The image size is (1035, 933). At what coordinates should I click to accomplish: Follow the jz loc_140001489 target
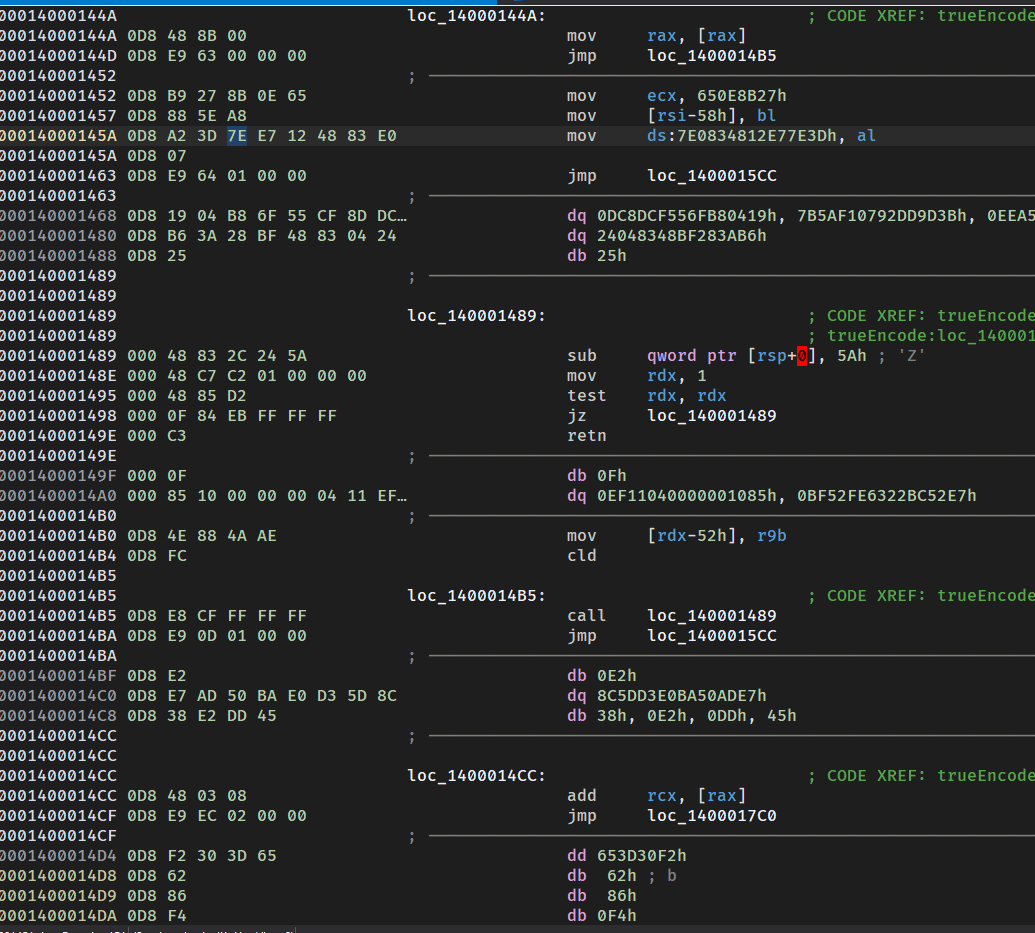coord(711,416)
